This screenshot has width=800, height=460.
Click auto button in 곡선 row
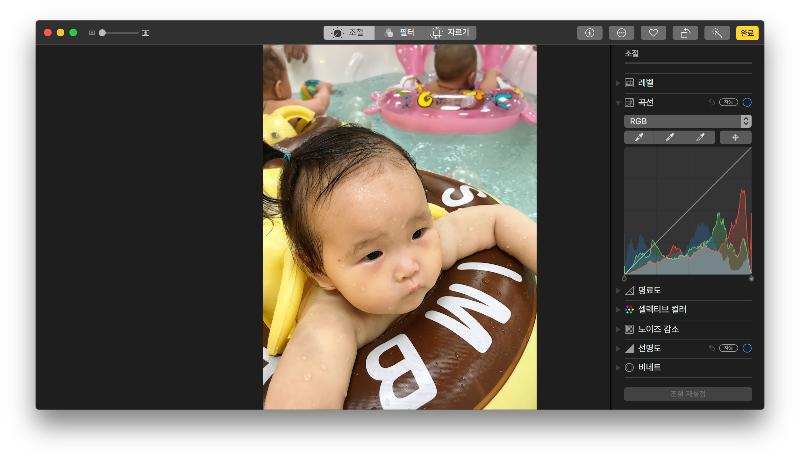pyautogui.click(x=728, y=103)
